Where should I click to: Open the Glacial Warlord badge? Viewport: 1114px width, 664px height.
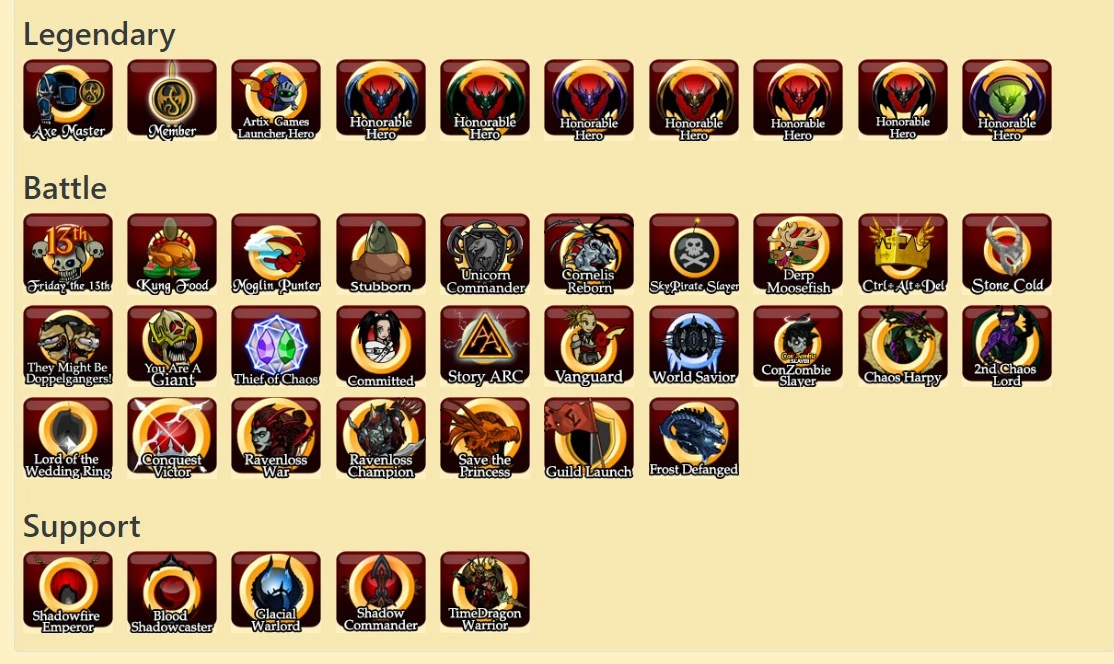click(276, 592)
